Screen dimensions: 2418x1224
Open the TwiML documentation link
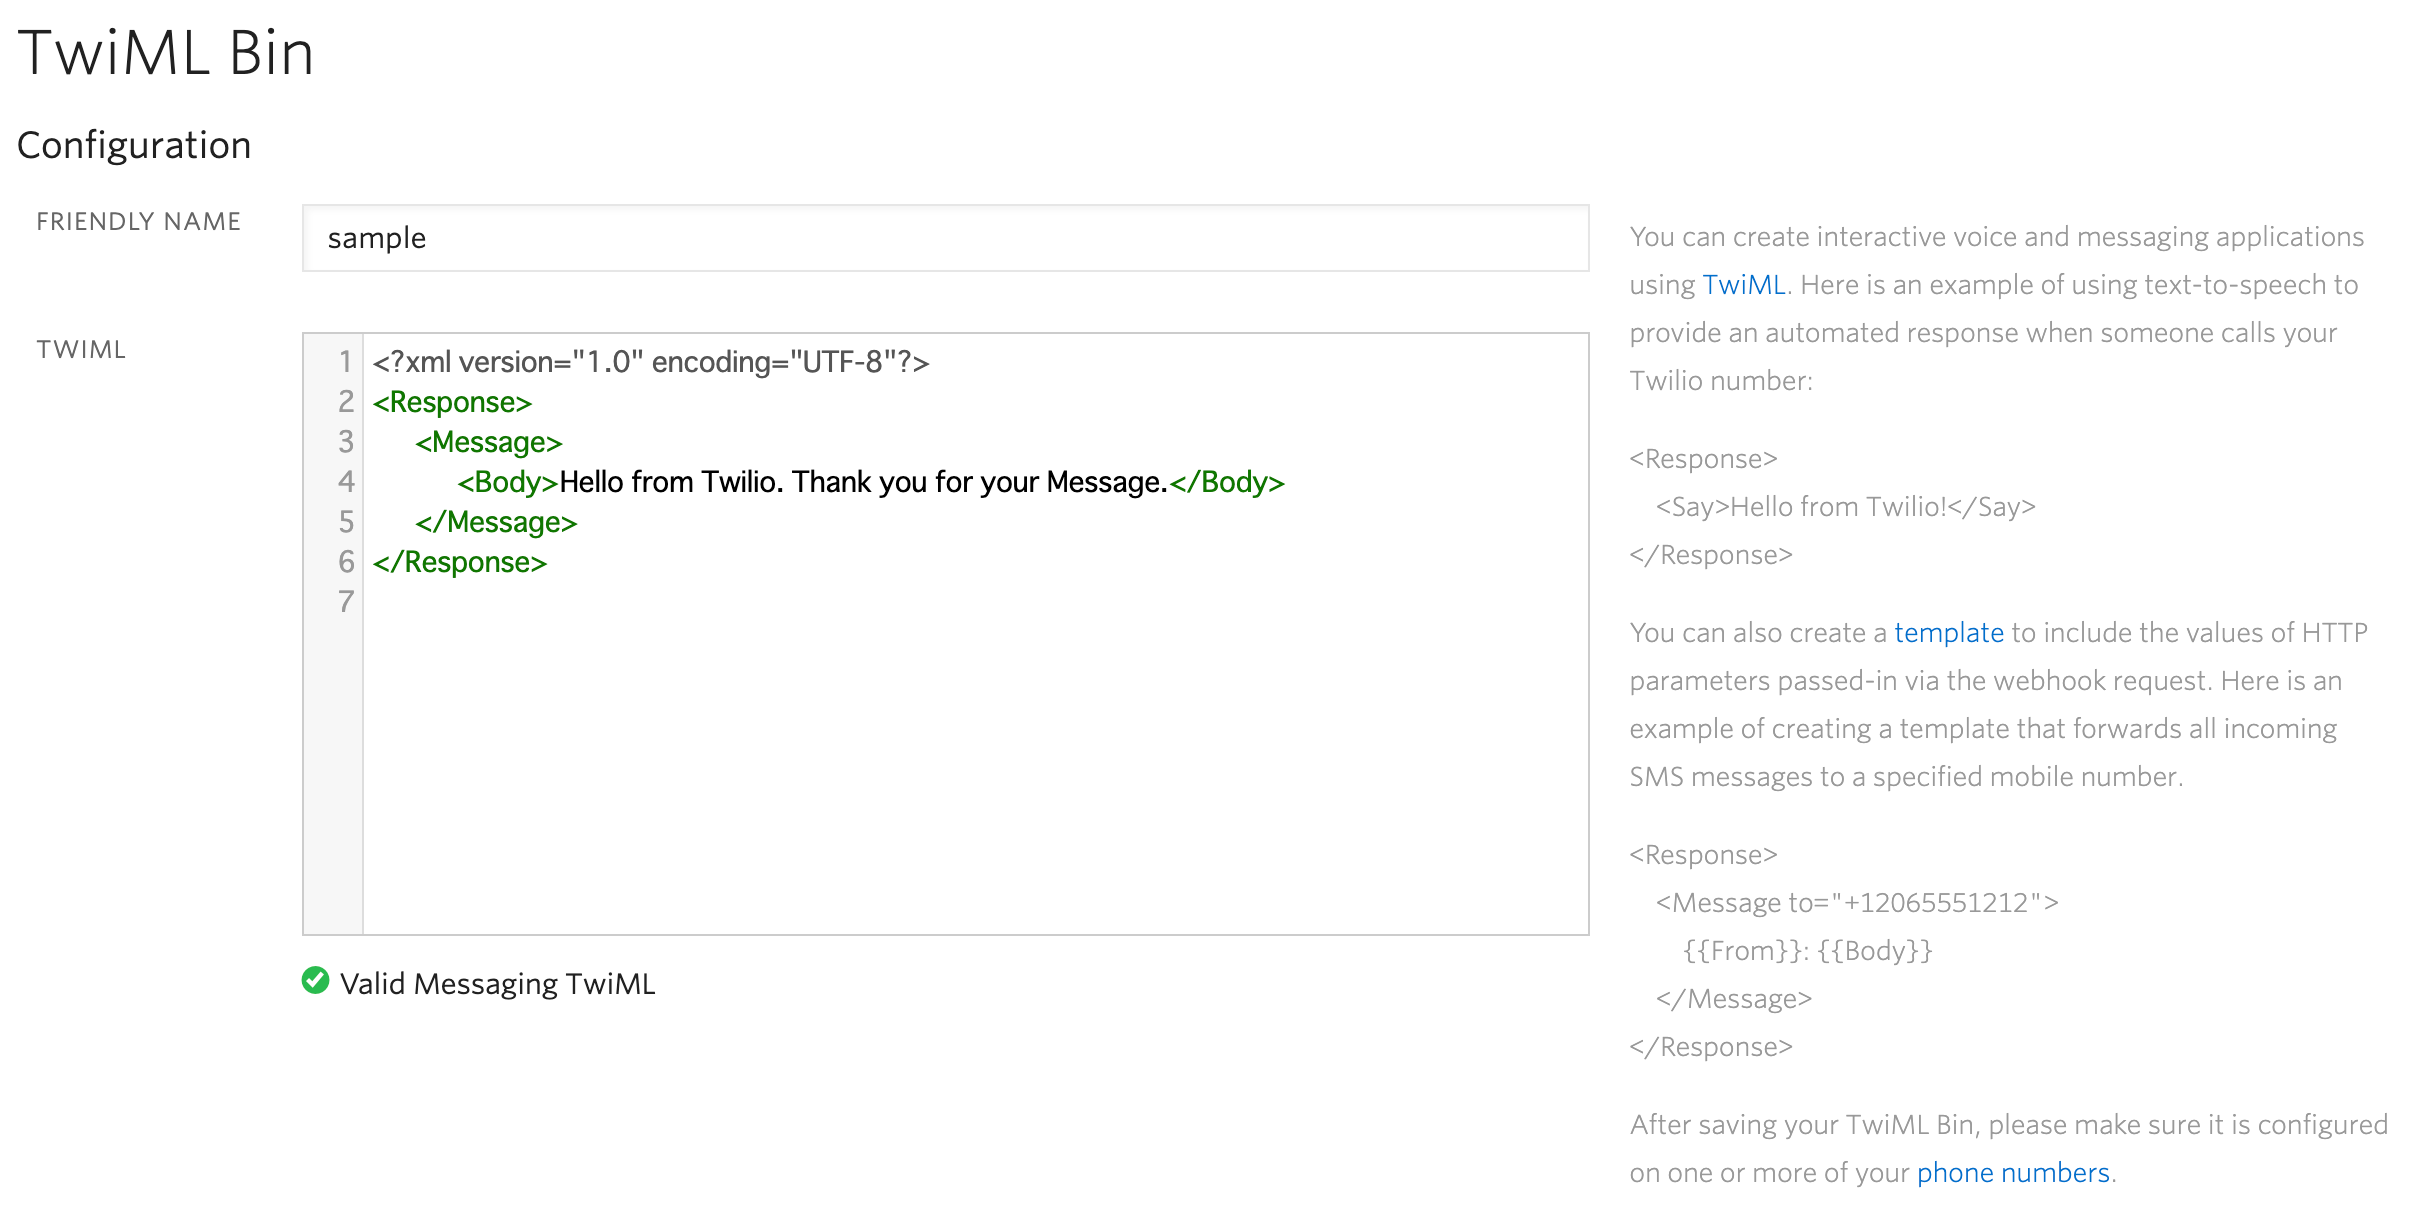(x=1743, y=285)
